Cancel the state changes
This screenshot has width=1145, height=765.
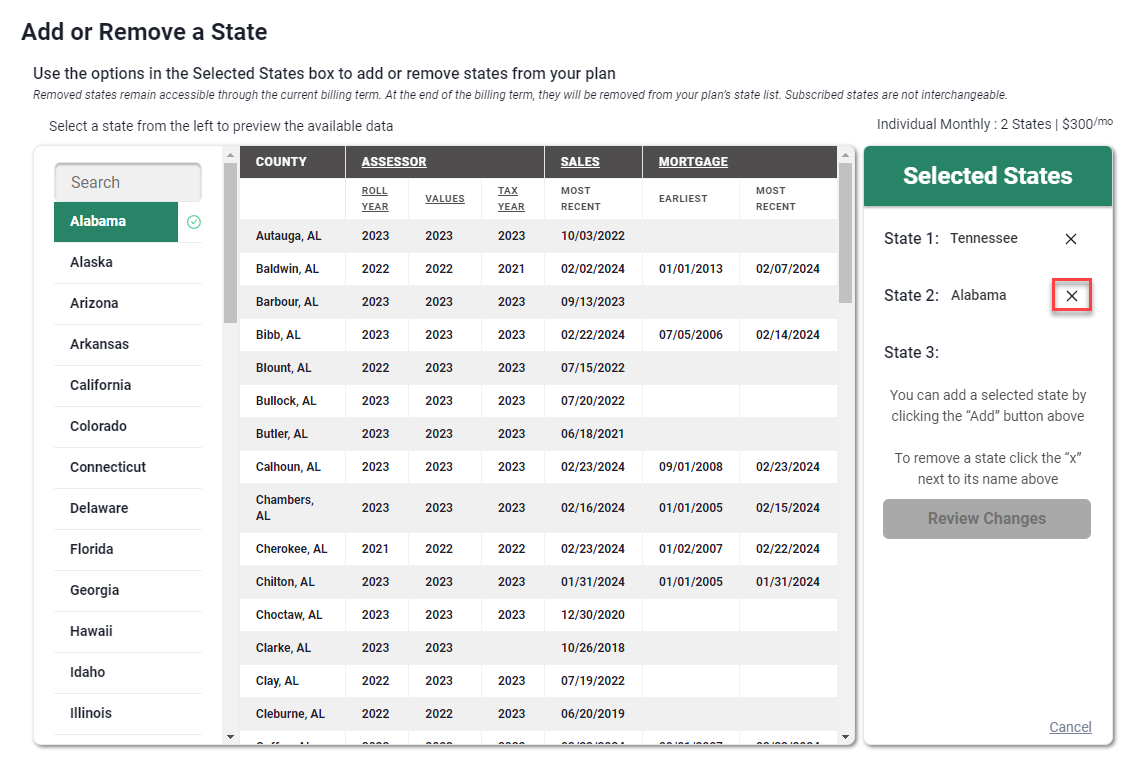1069,727
